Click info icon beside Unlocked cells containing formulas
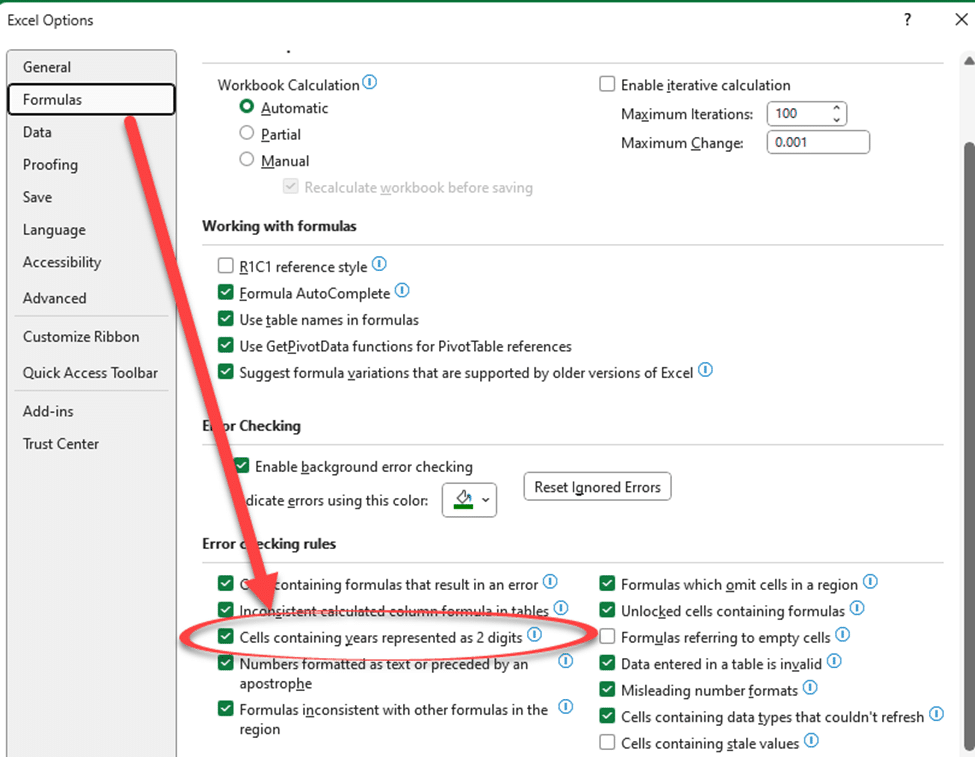 (x=857, y=608)
